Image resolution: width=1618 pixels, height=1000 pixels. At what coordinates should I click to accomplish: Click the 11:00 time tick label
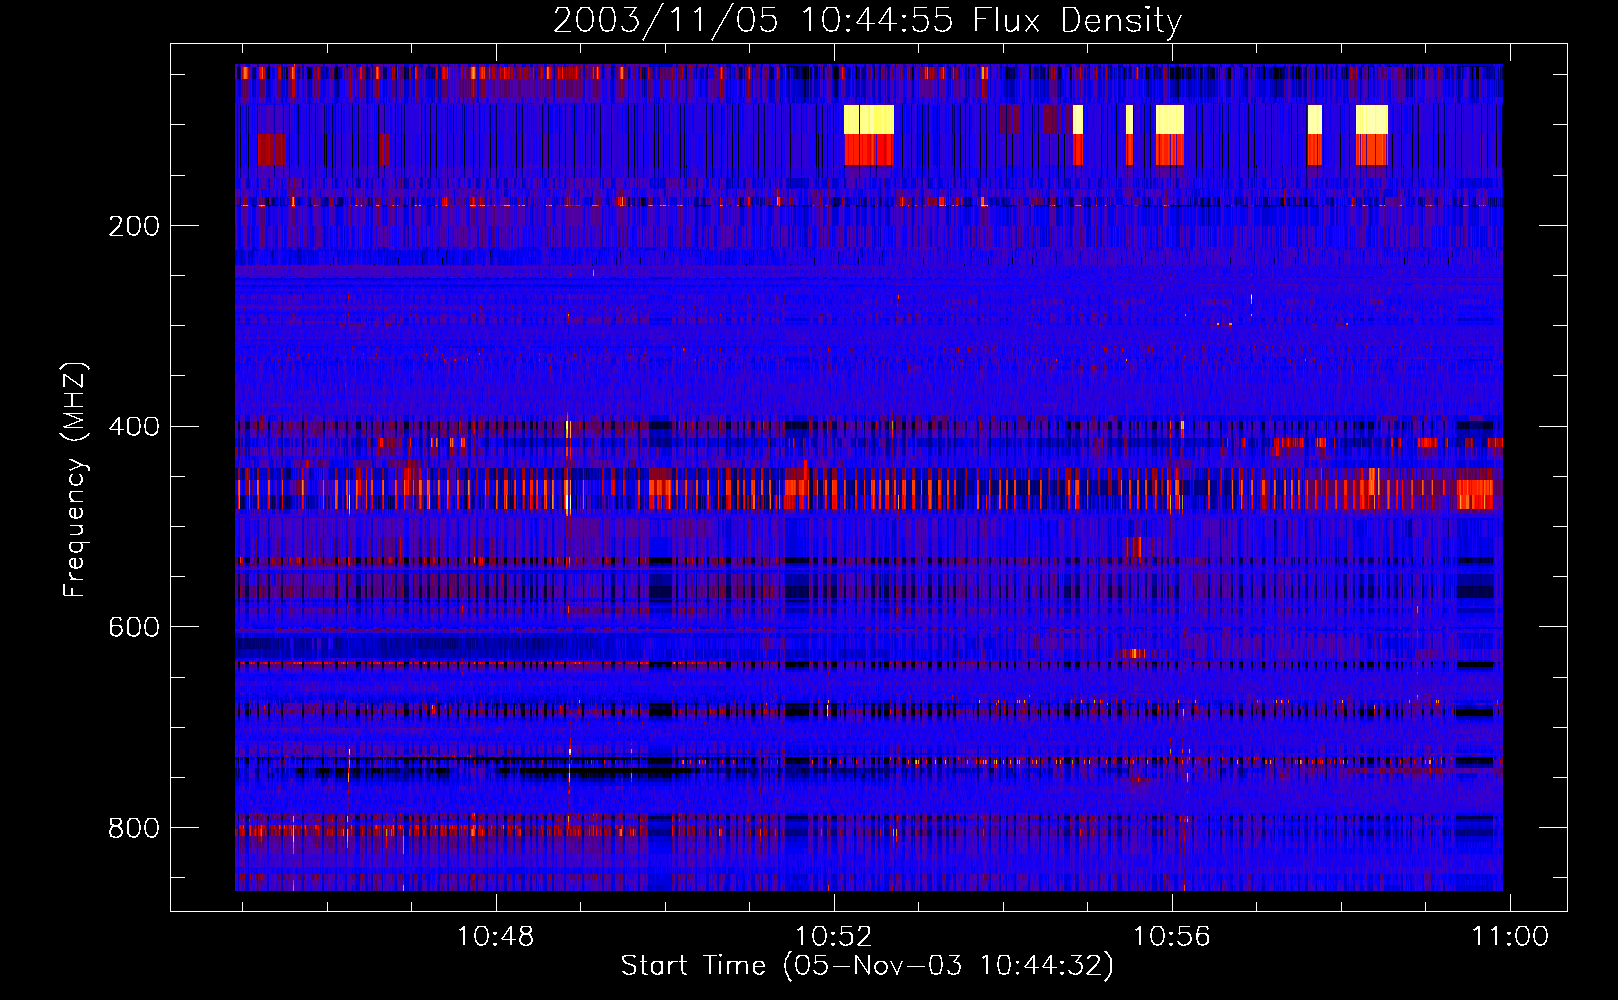(x=1509, y=937)
